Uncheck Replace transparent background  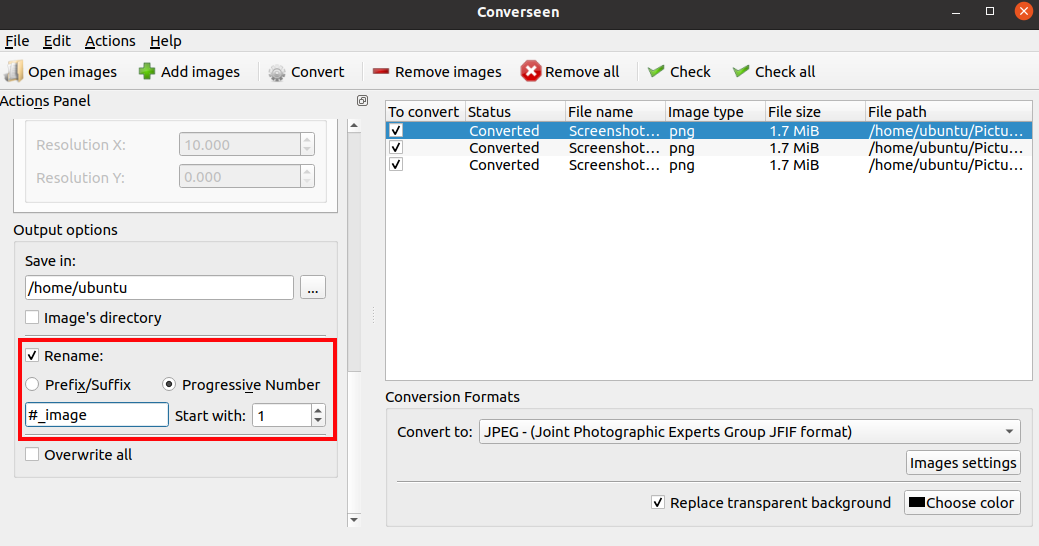[x=657, y=503]
